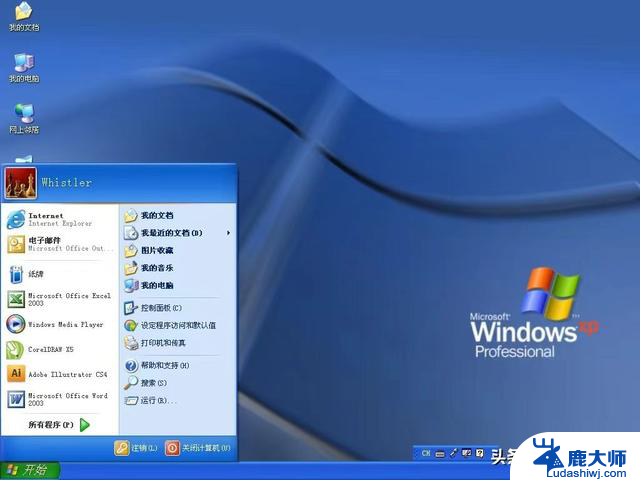Click the 开始 start button
Screen dimensions: 640x480
[x=30, y=470]
